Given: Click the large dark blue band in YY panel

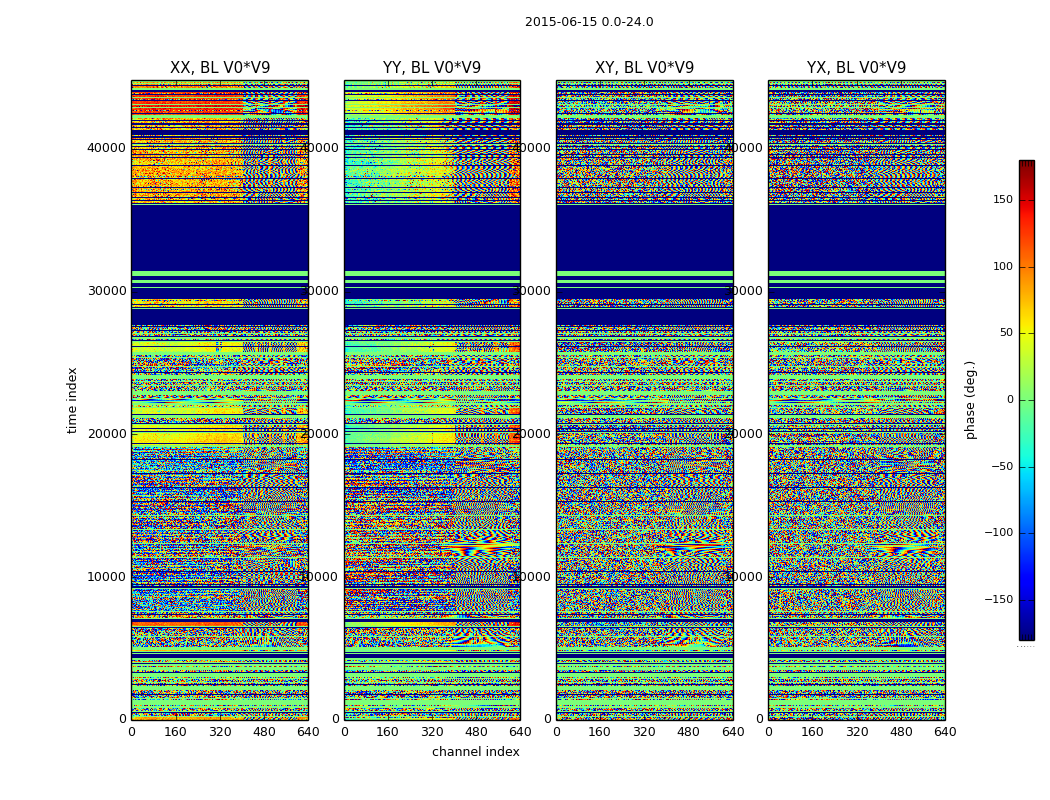Looking at the screenshot, I should coord(432,237).
